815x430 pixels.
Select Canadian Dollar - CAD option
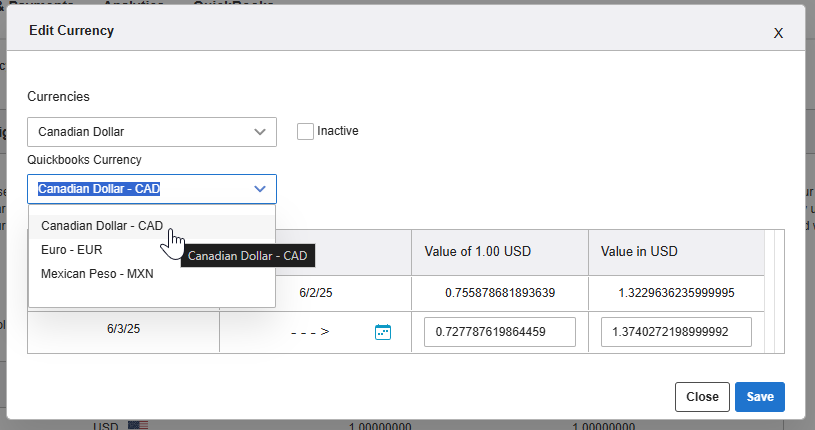coord(152,226)
